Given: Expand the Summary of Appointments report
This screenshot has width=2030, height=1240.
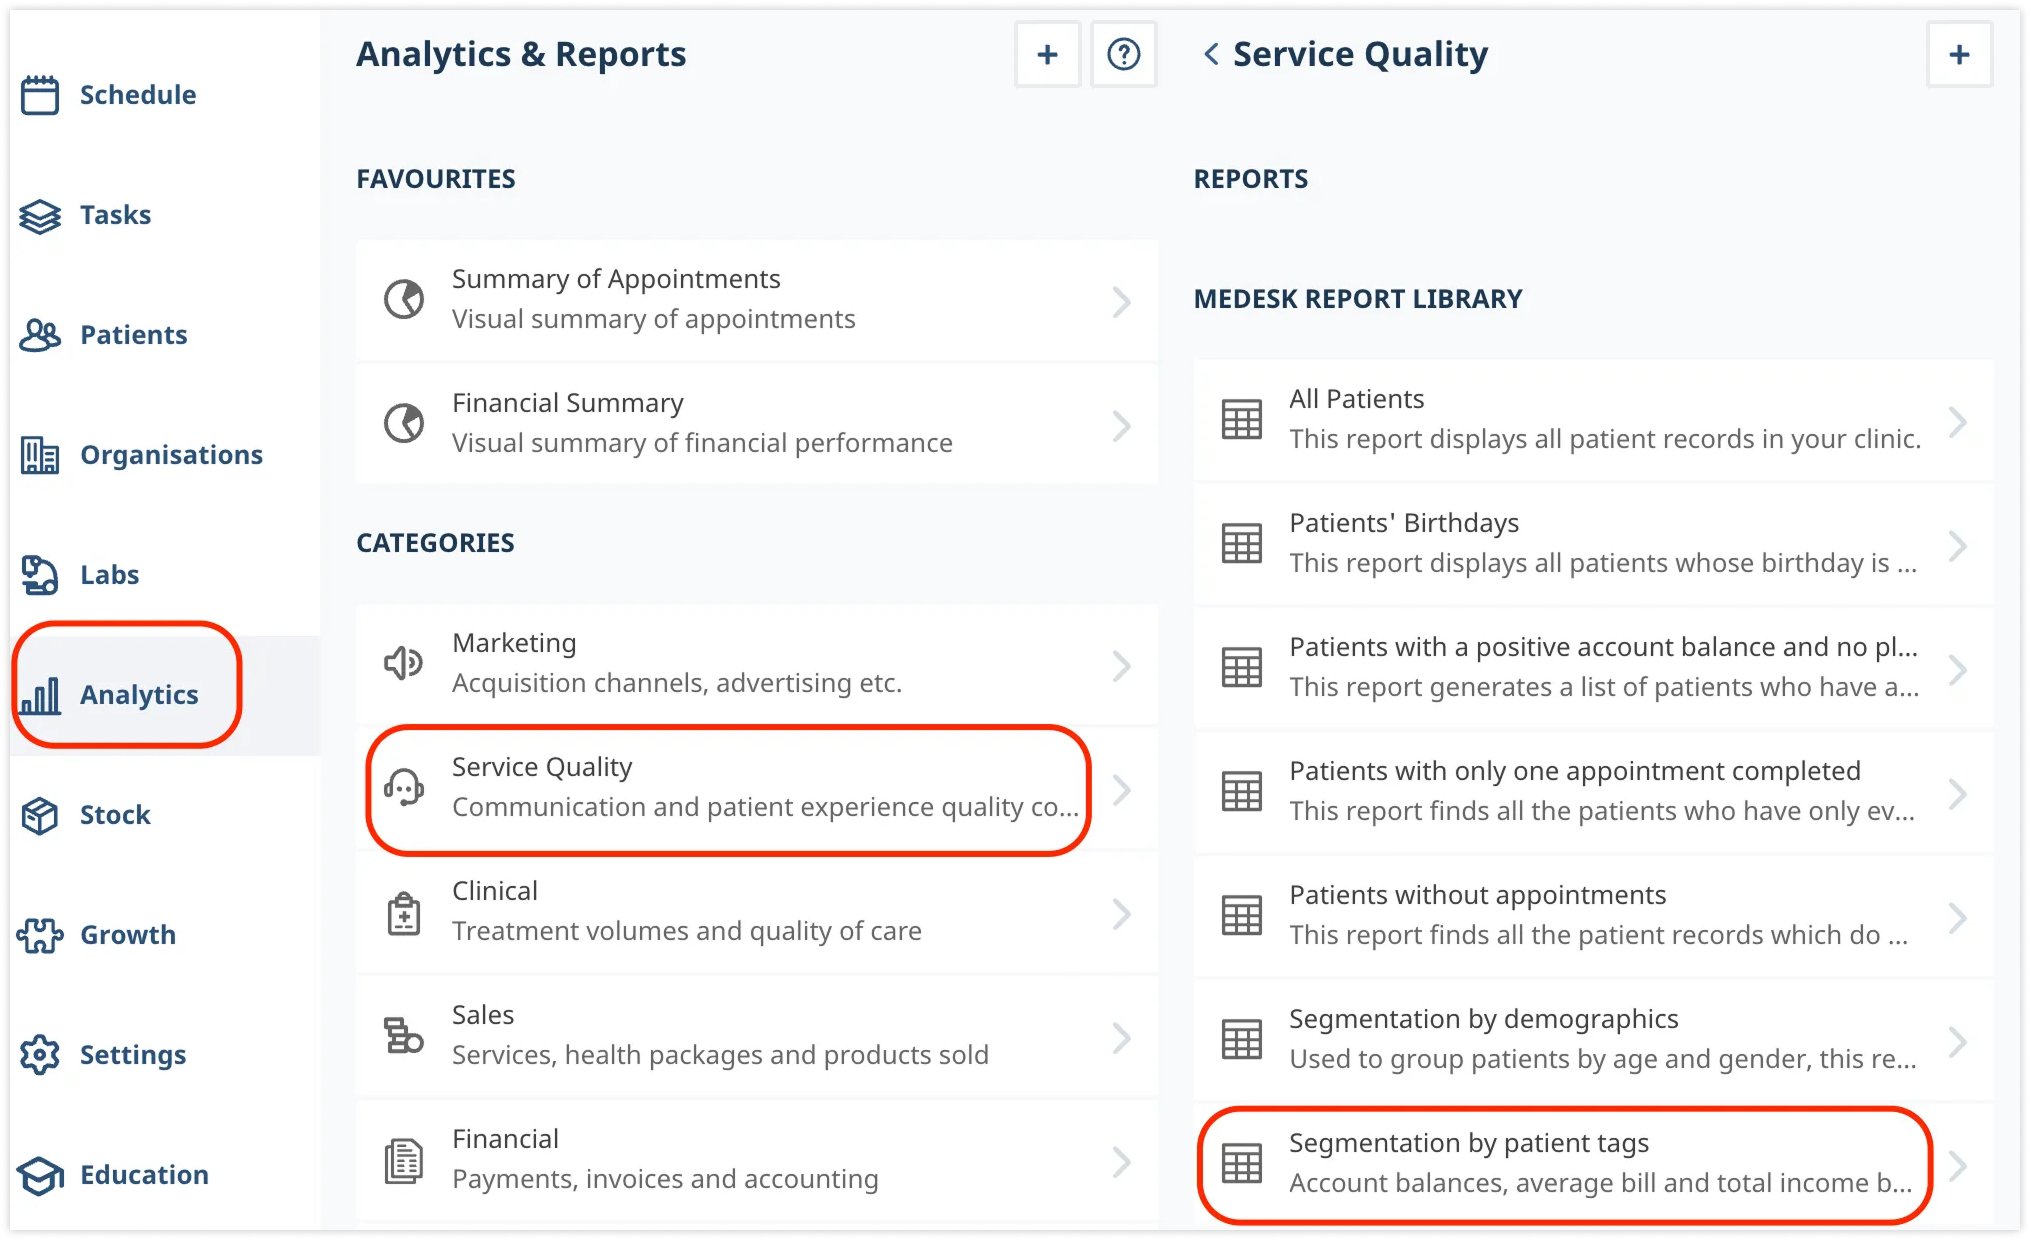Looking at the screenshot, I should (x=1122, y=301).
